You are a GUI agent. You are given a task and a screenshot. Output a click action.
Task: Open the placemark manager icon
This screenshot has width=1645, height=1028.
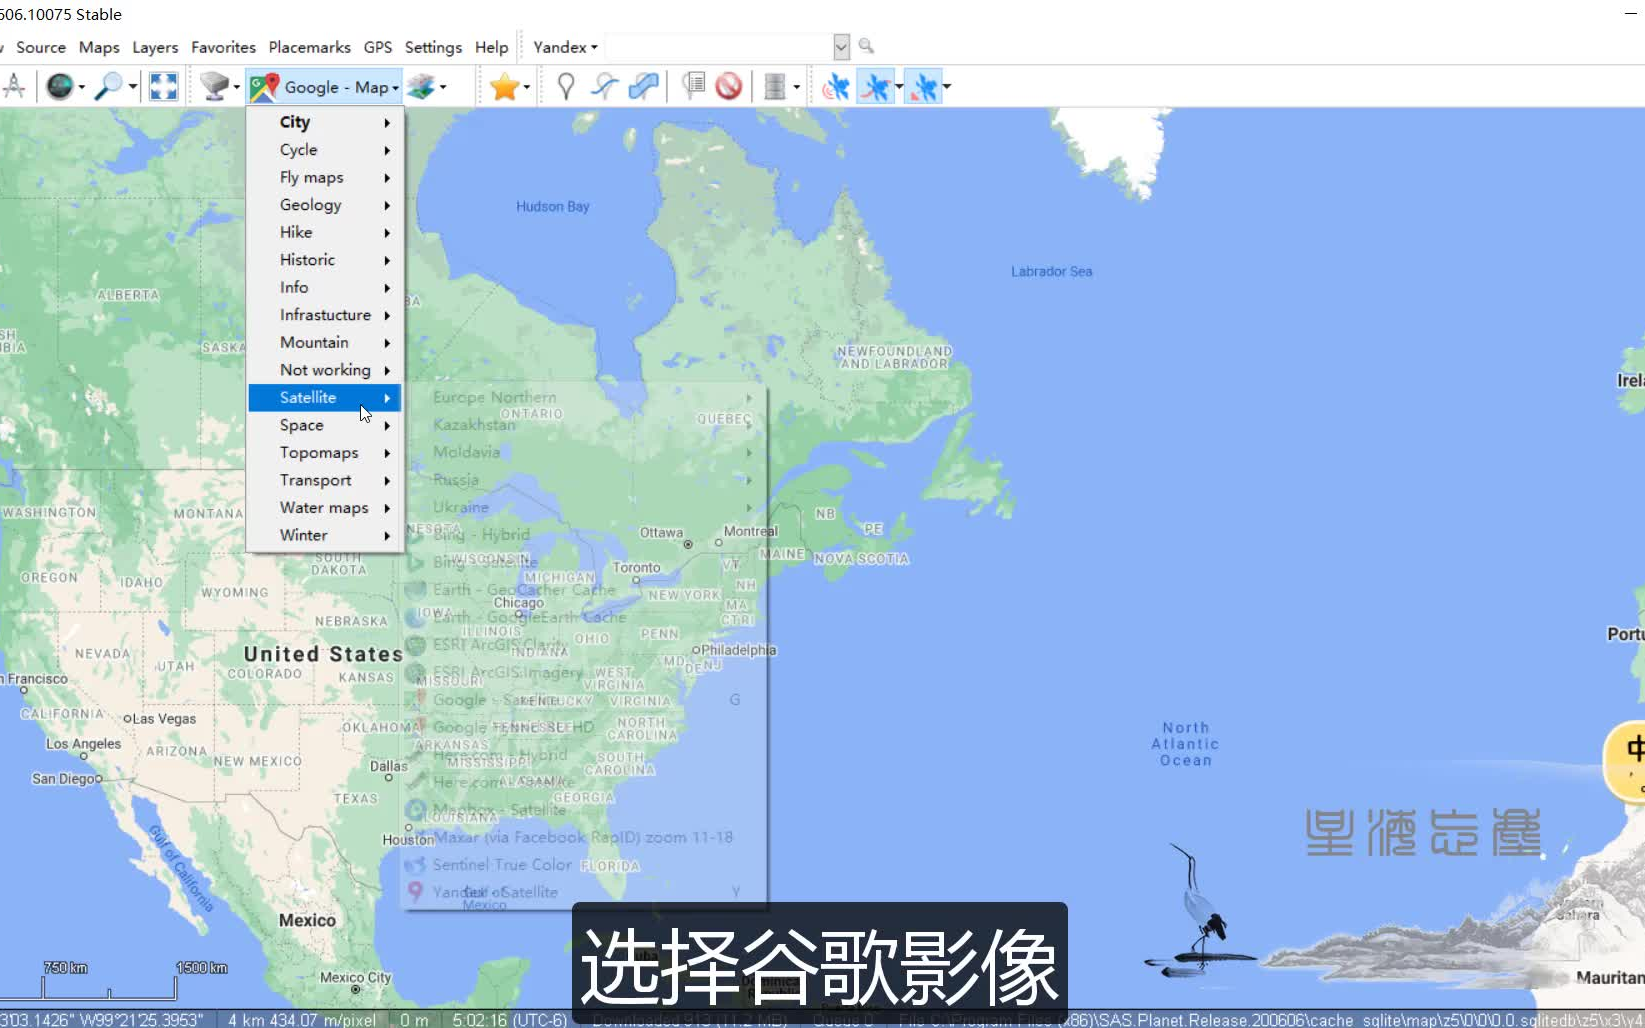693,87
